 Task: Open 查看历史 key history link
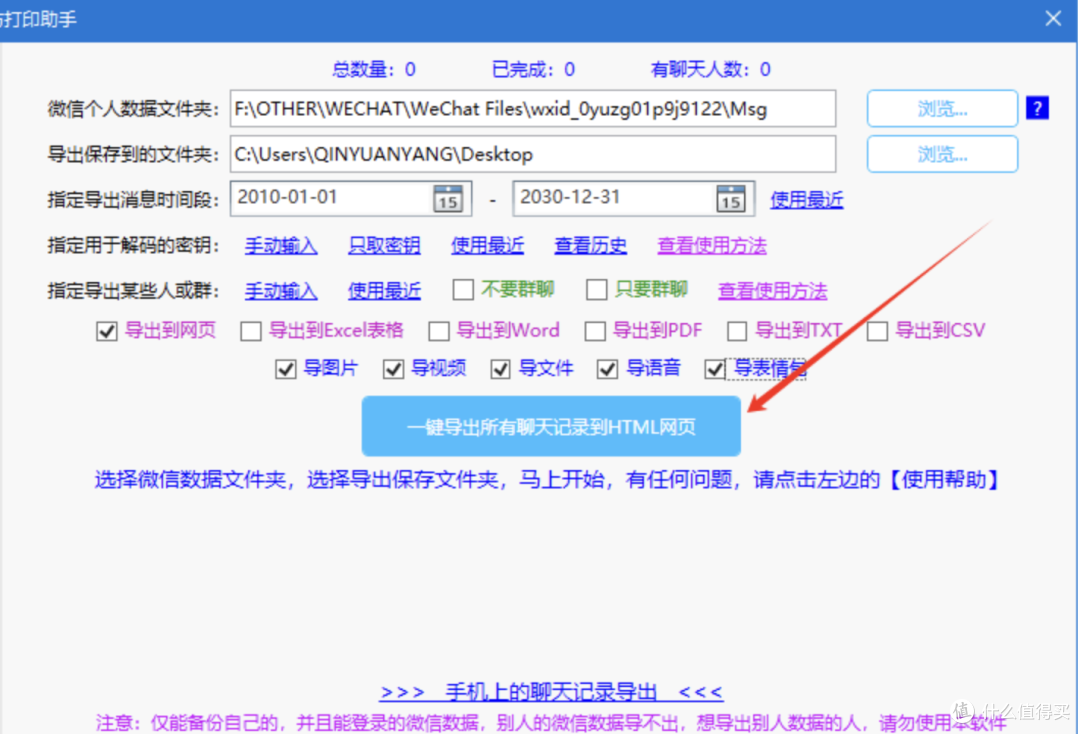point(591,245)
